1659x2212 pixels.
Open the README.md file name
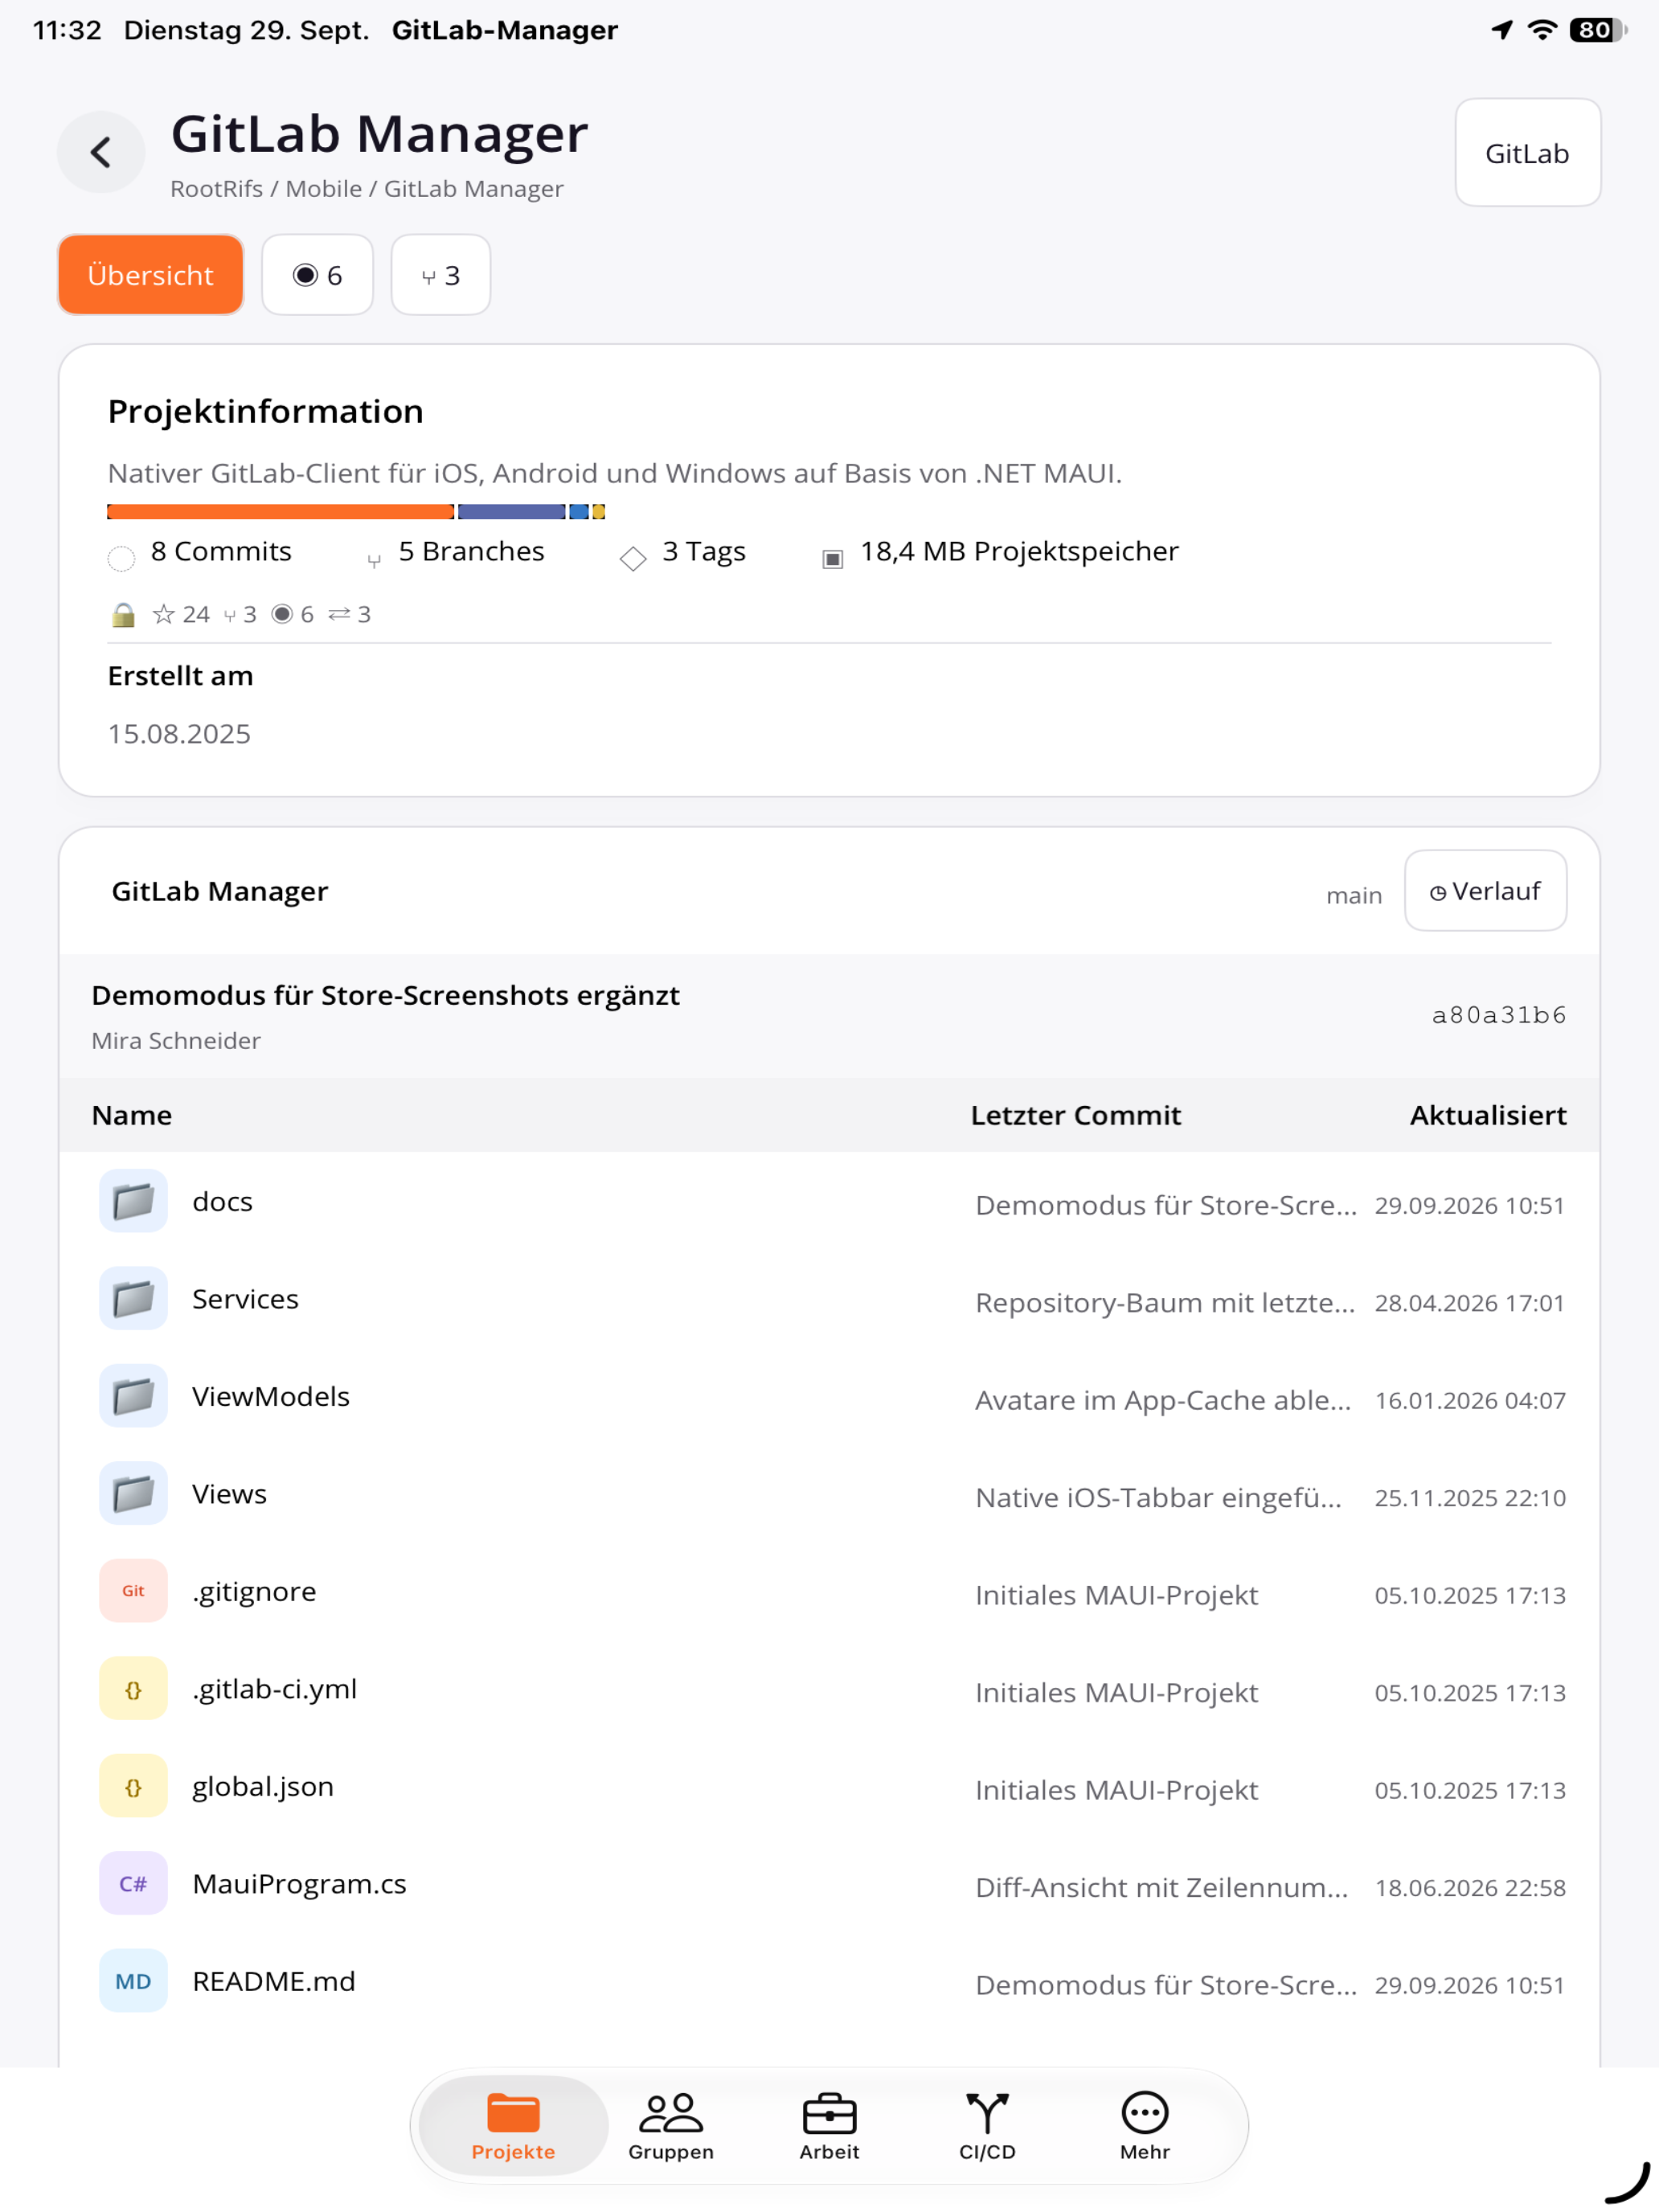pos(274,1981)
